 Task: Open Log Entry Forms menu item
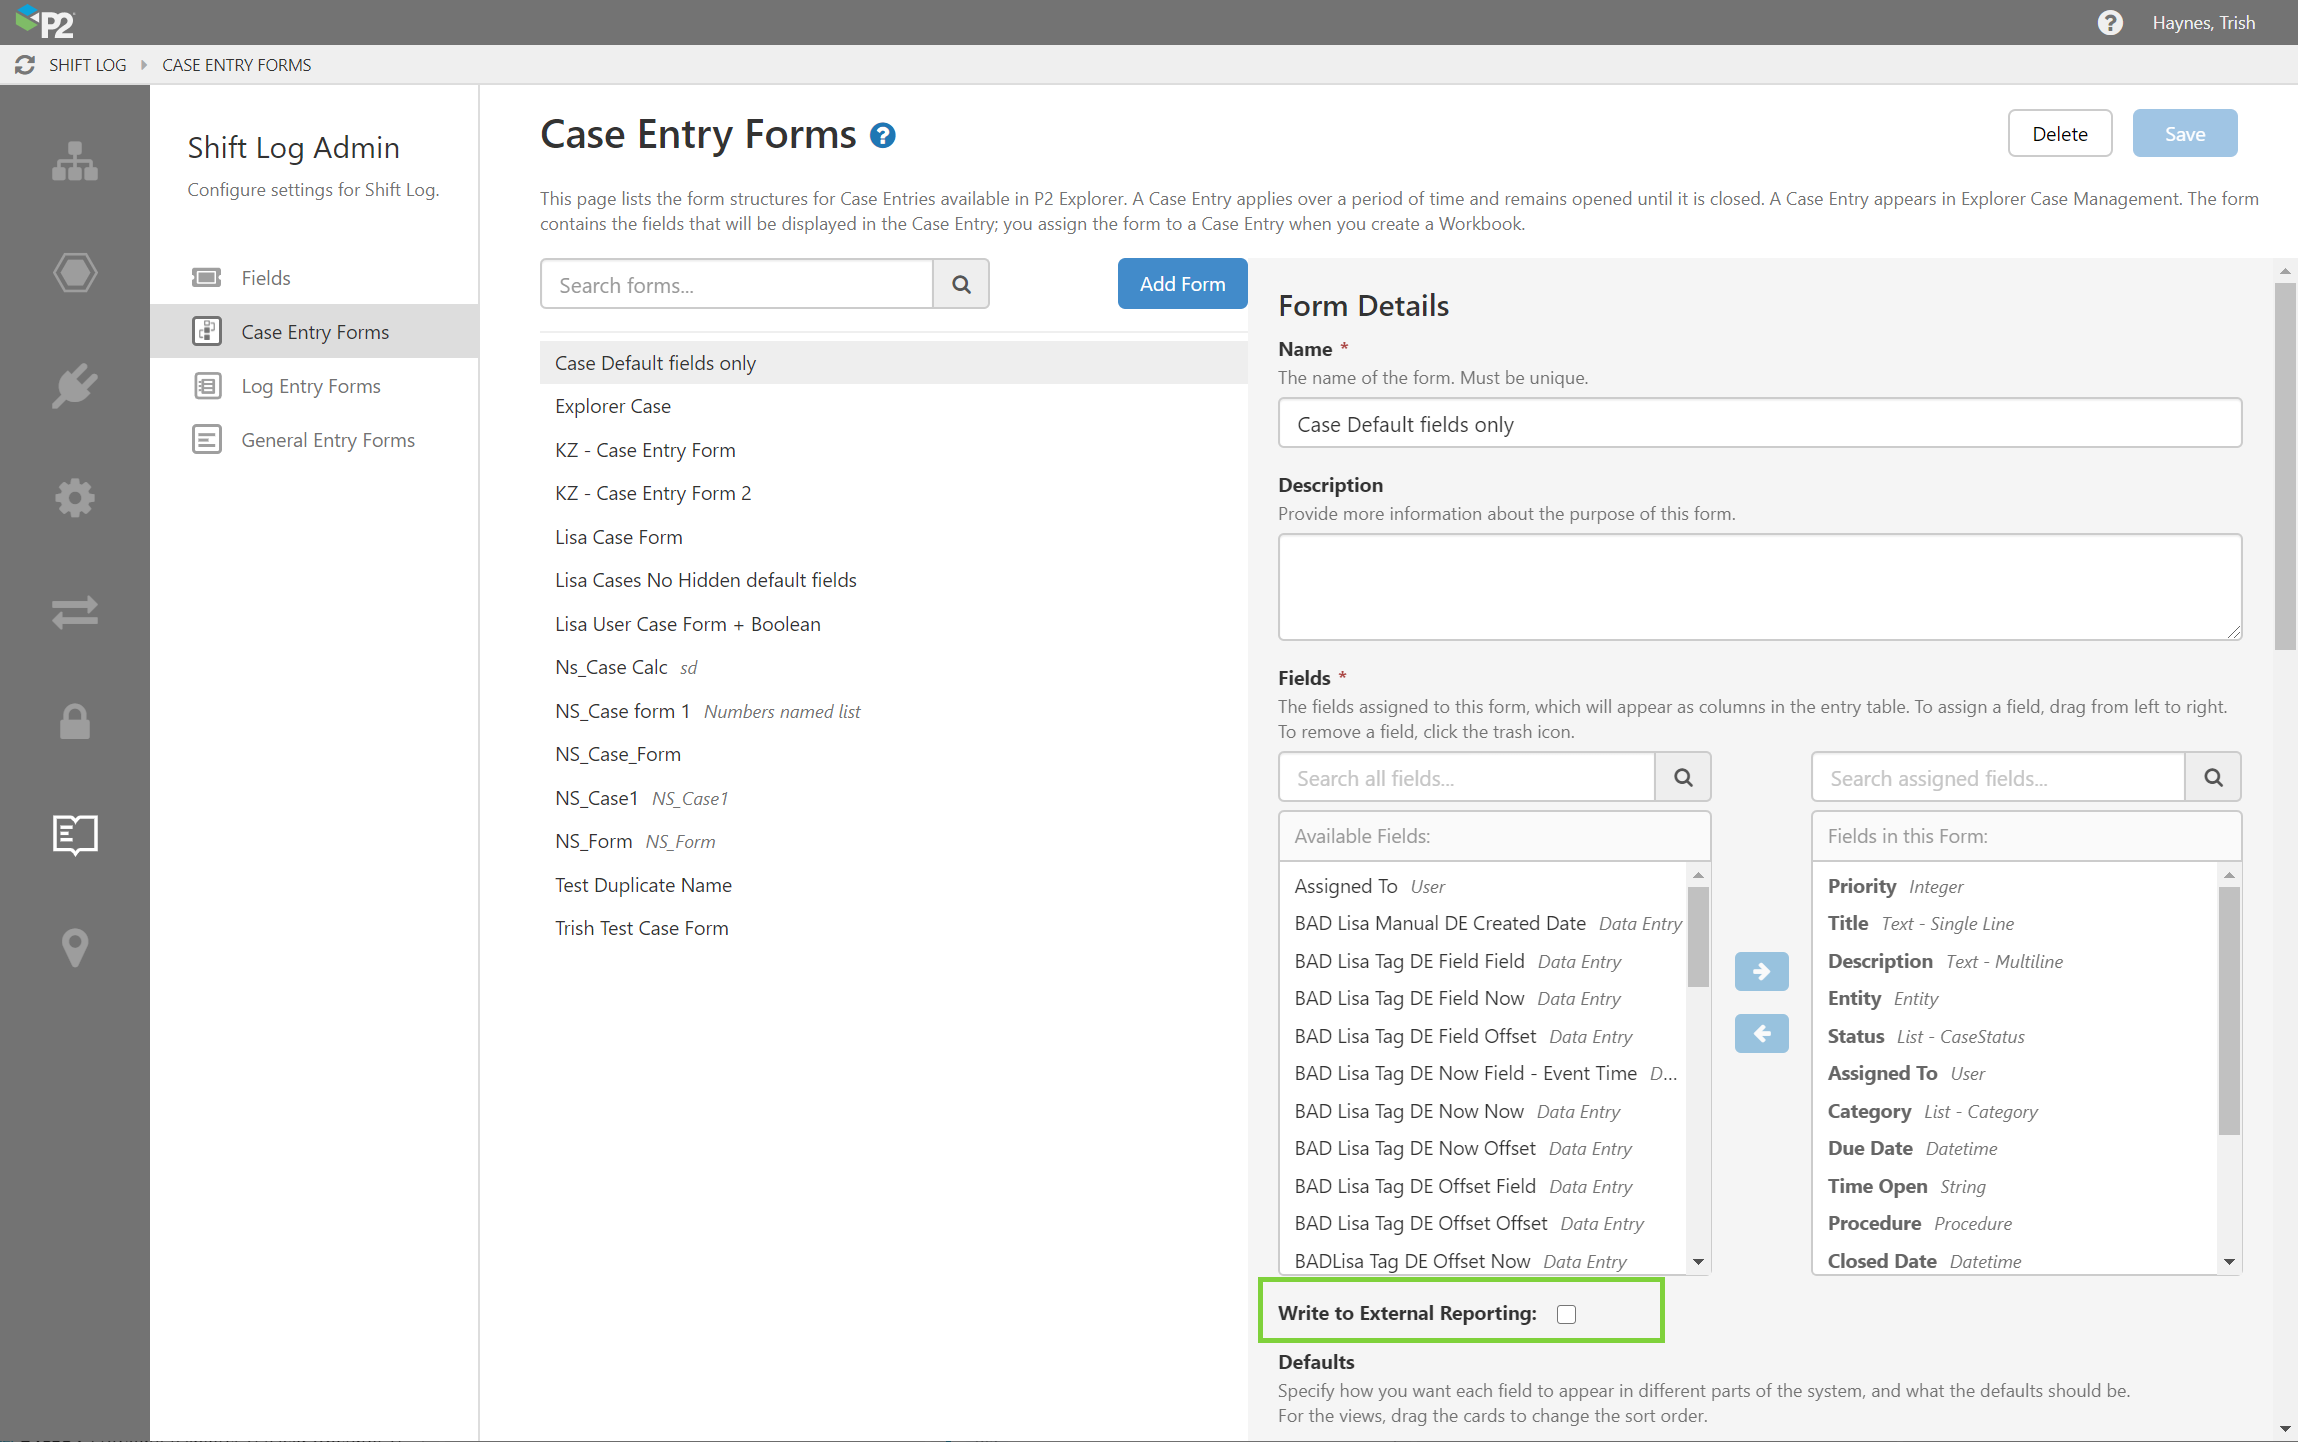(311, 386)
